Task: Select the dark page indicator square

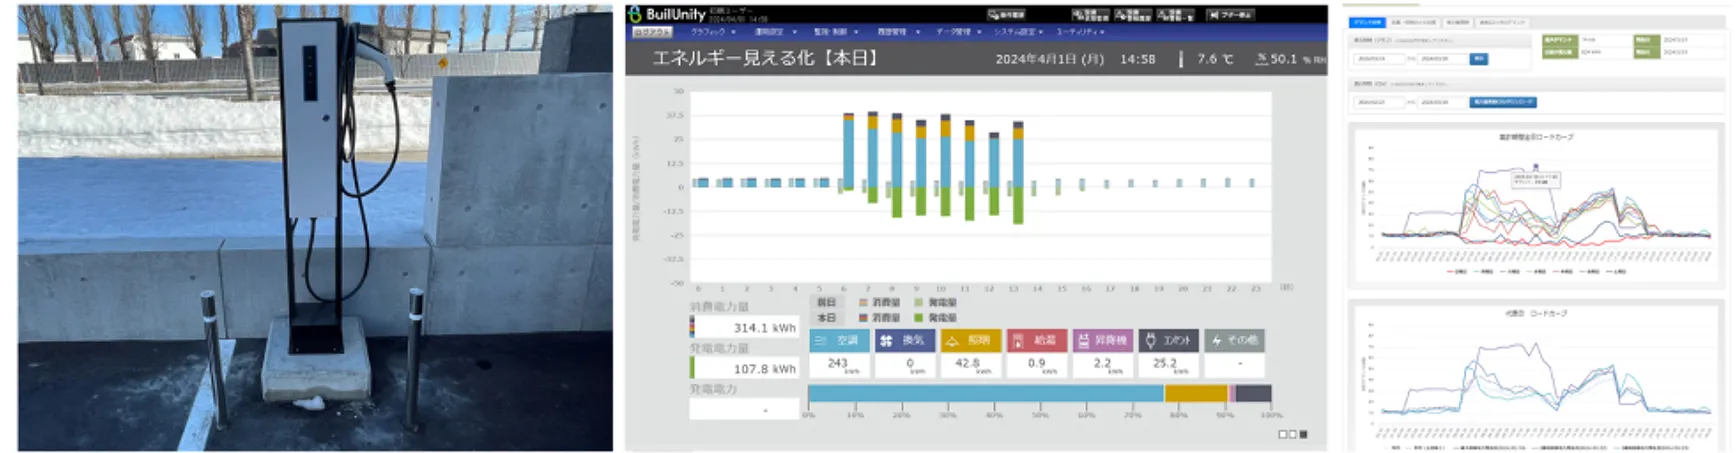Action: (1303, 434)
